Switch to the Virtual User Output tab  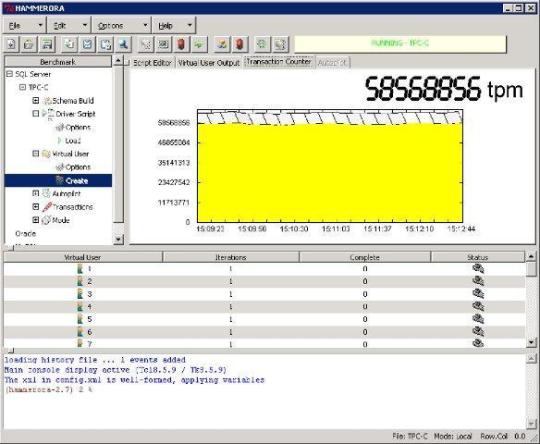[209, 63]
